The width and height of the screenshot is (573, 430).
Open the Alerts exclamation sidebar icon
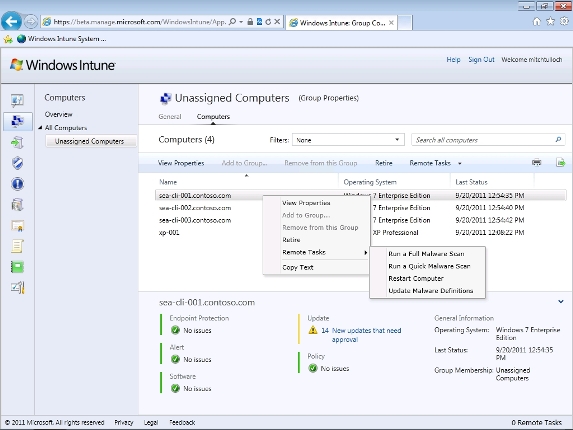click(17, 184)
